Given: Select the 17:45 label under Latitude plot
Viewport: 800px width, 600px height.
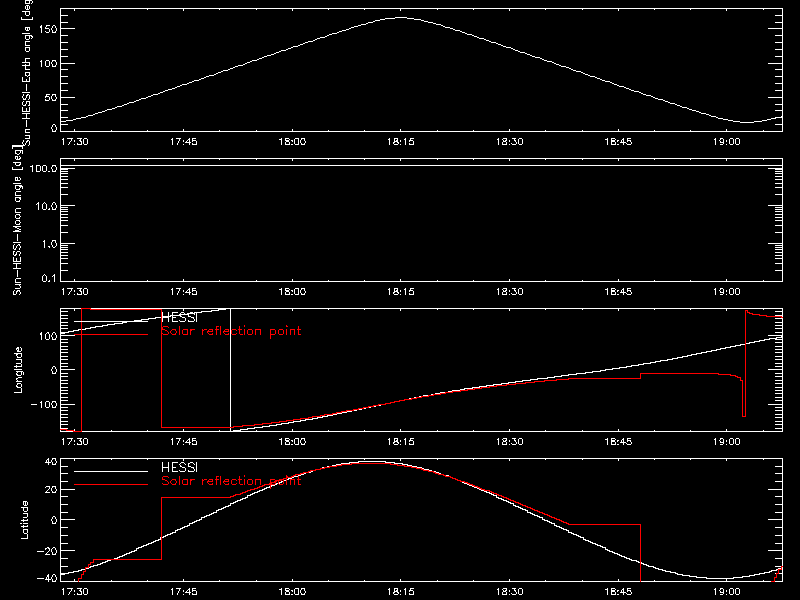Looking at the screenshot, I should (x=183, y=591).
